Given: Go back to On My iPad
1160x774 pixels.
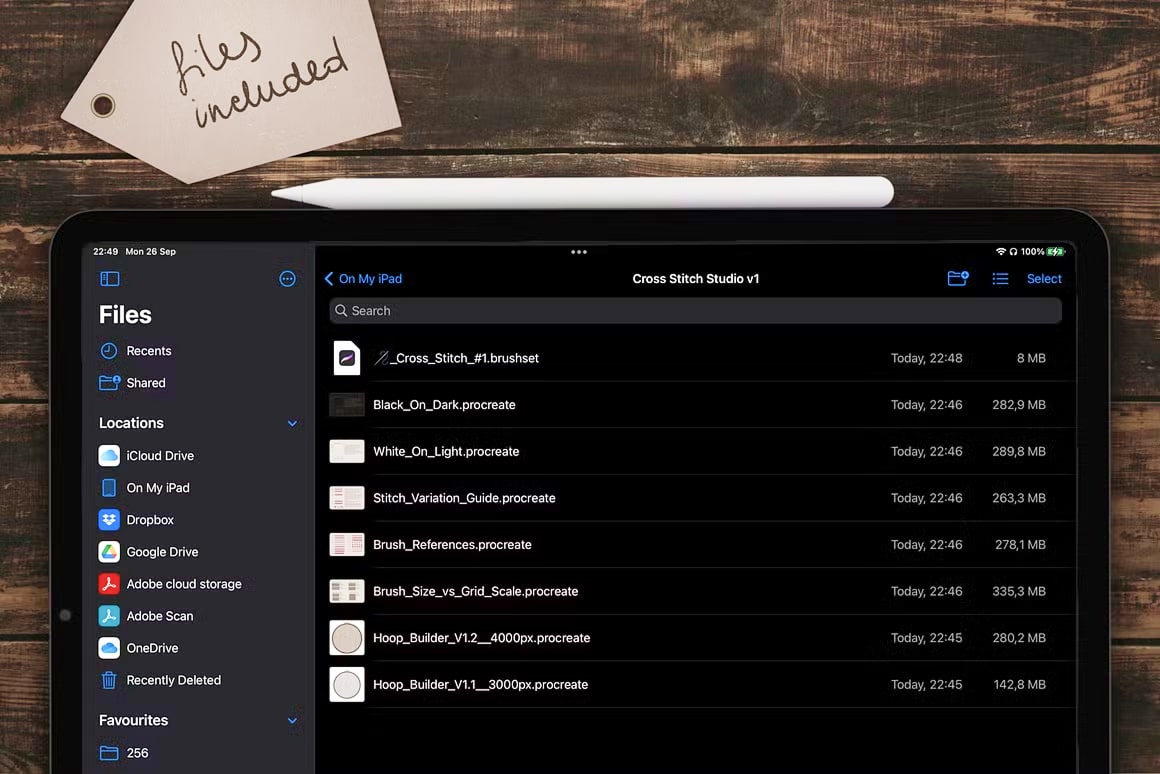Looking at the screenshot, I should pos(363,279).
